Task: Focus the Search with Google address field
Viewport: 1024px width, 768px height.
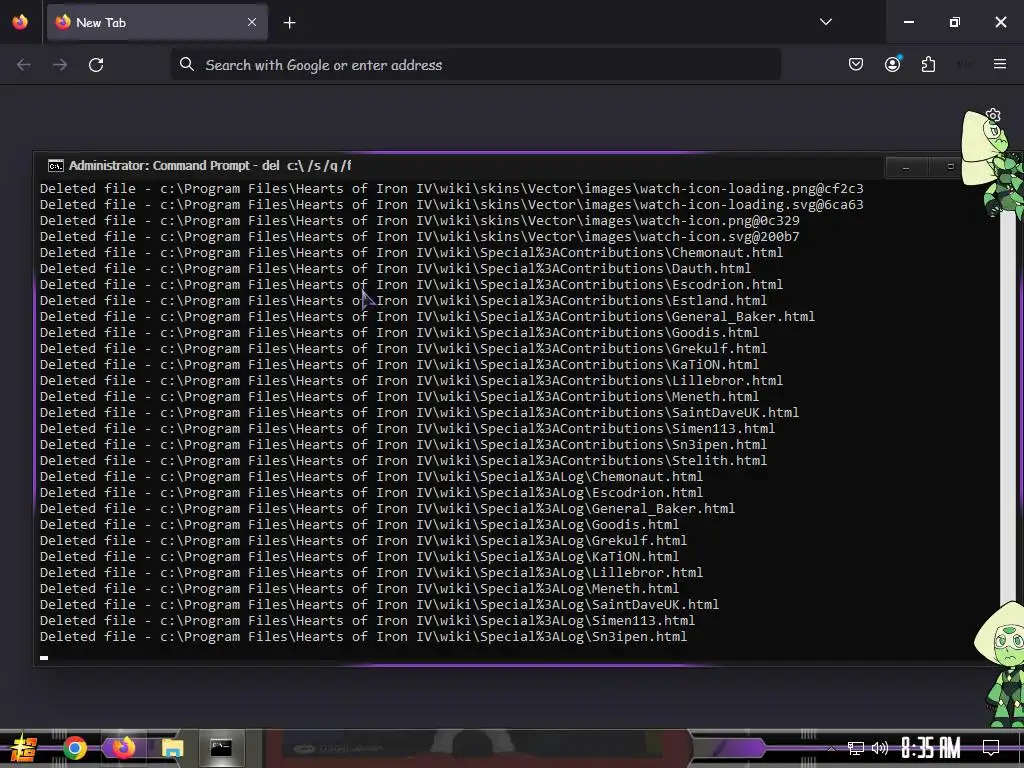Action: click(x=475, y=64)
